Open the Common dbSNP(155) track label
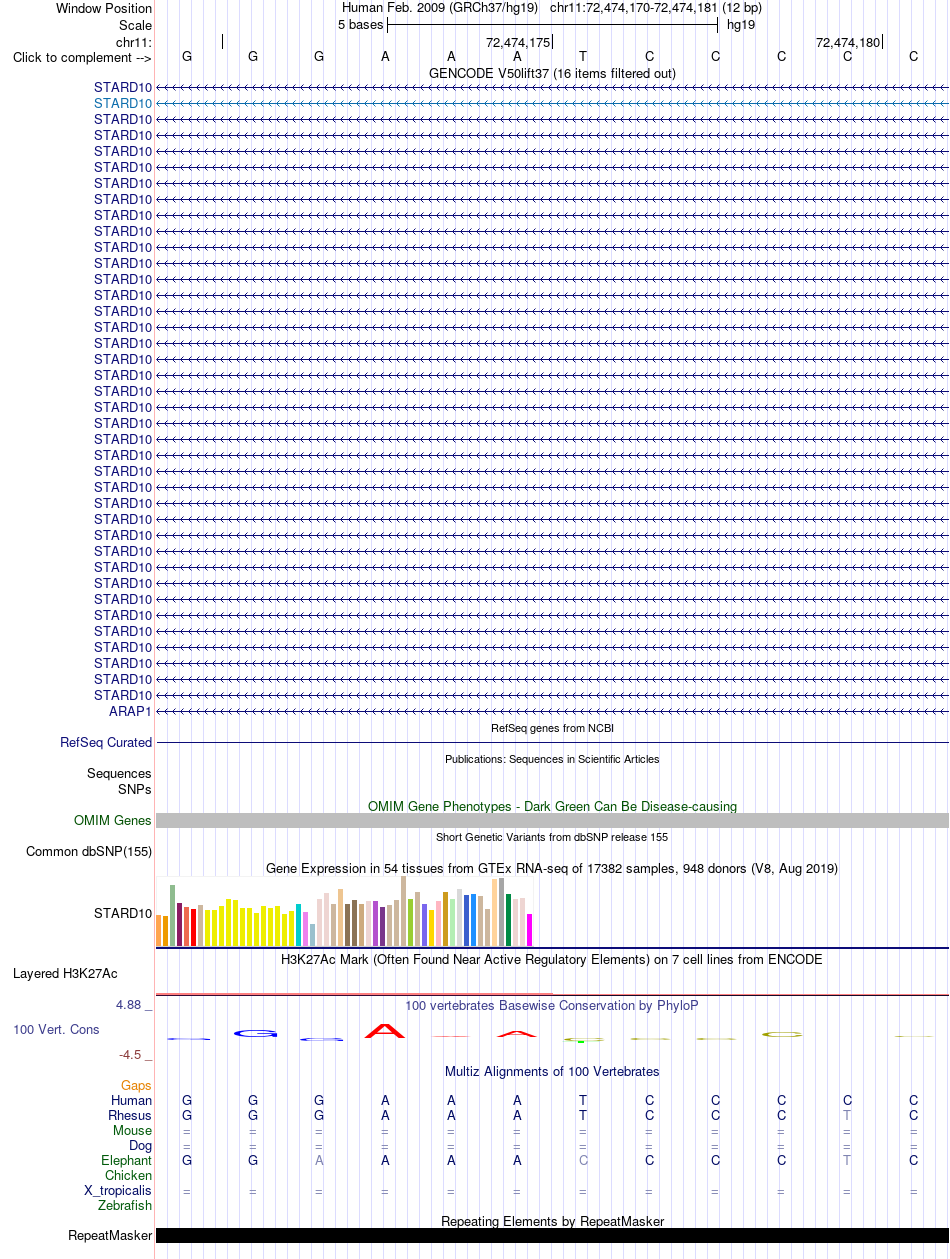950x1259 pixels. pyautogui.click(x=89, y=852)
